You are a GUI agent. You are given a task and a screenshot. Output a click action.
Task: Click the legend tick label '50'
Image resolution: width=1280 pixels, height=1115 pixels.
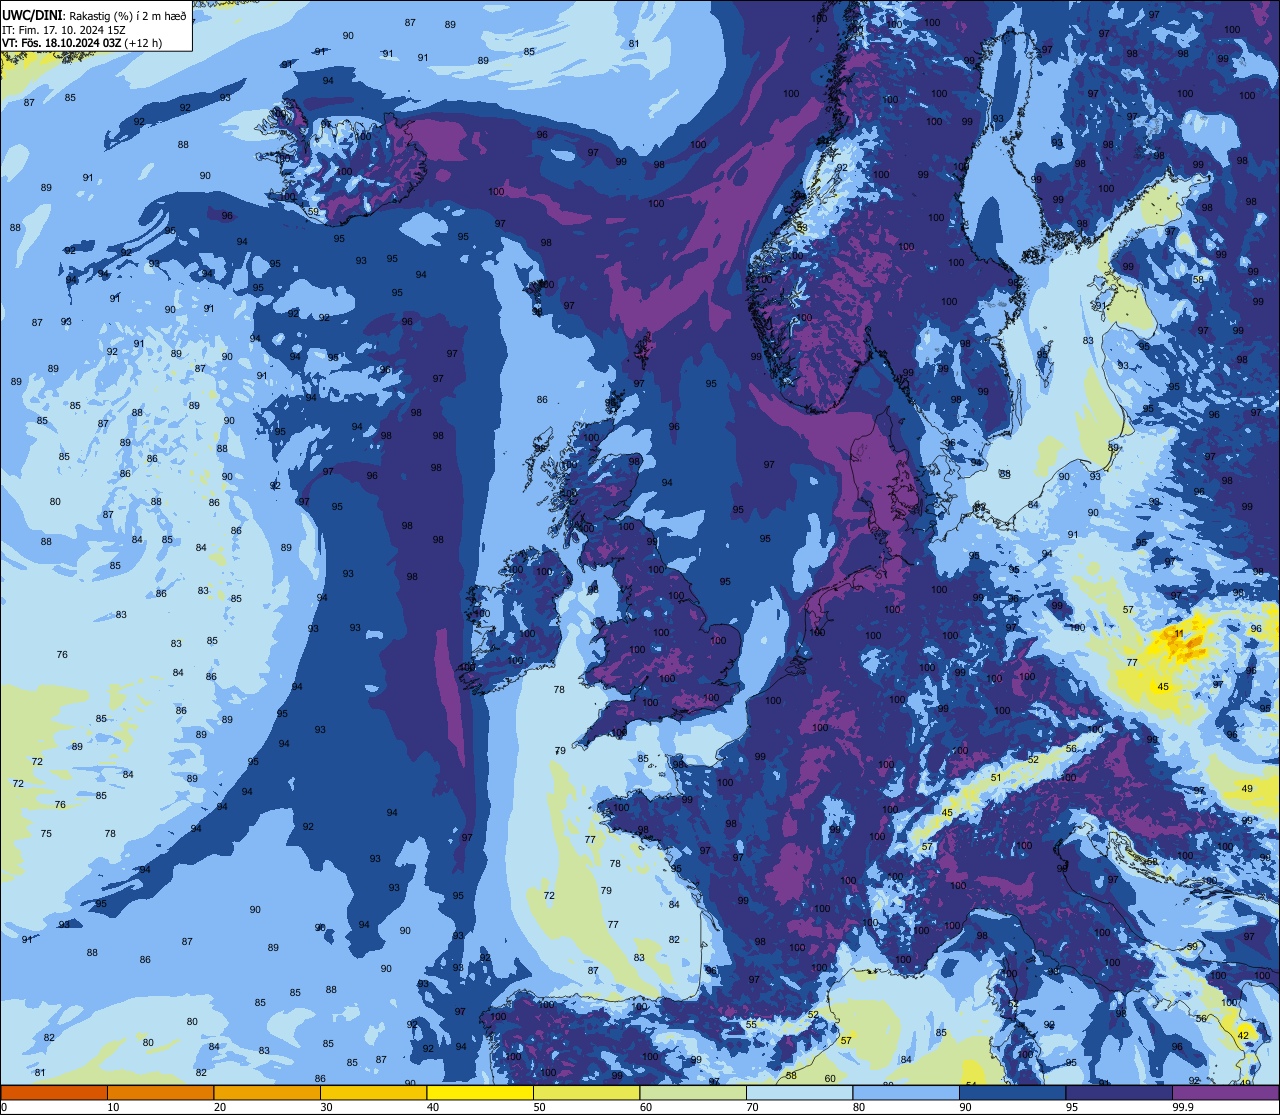[539, 1107]
